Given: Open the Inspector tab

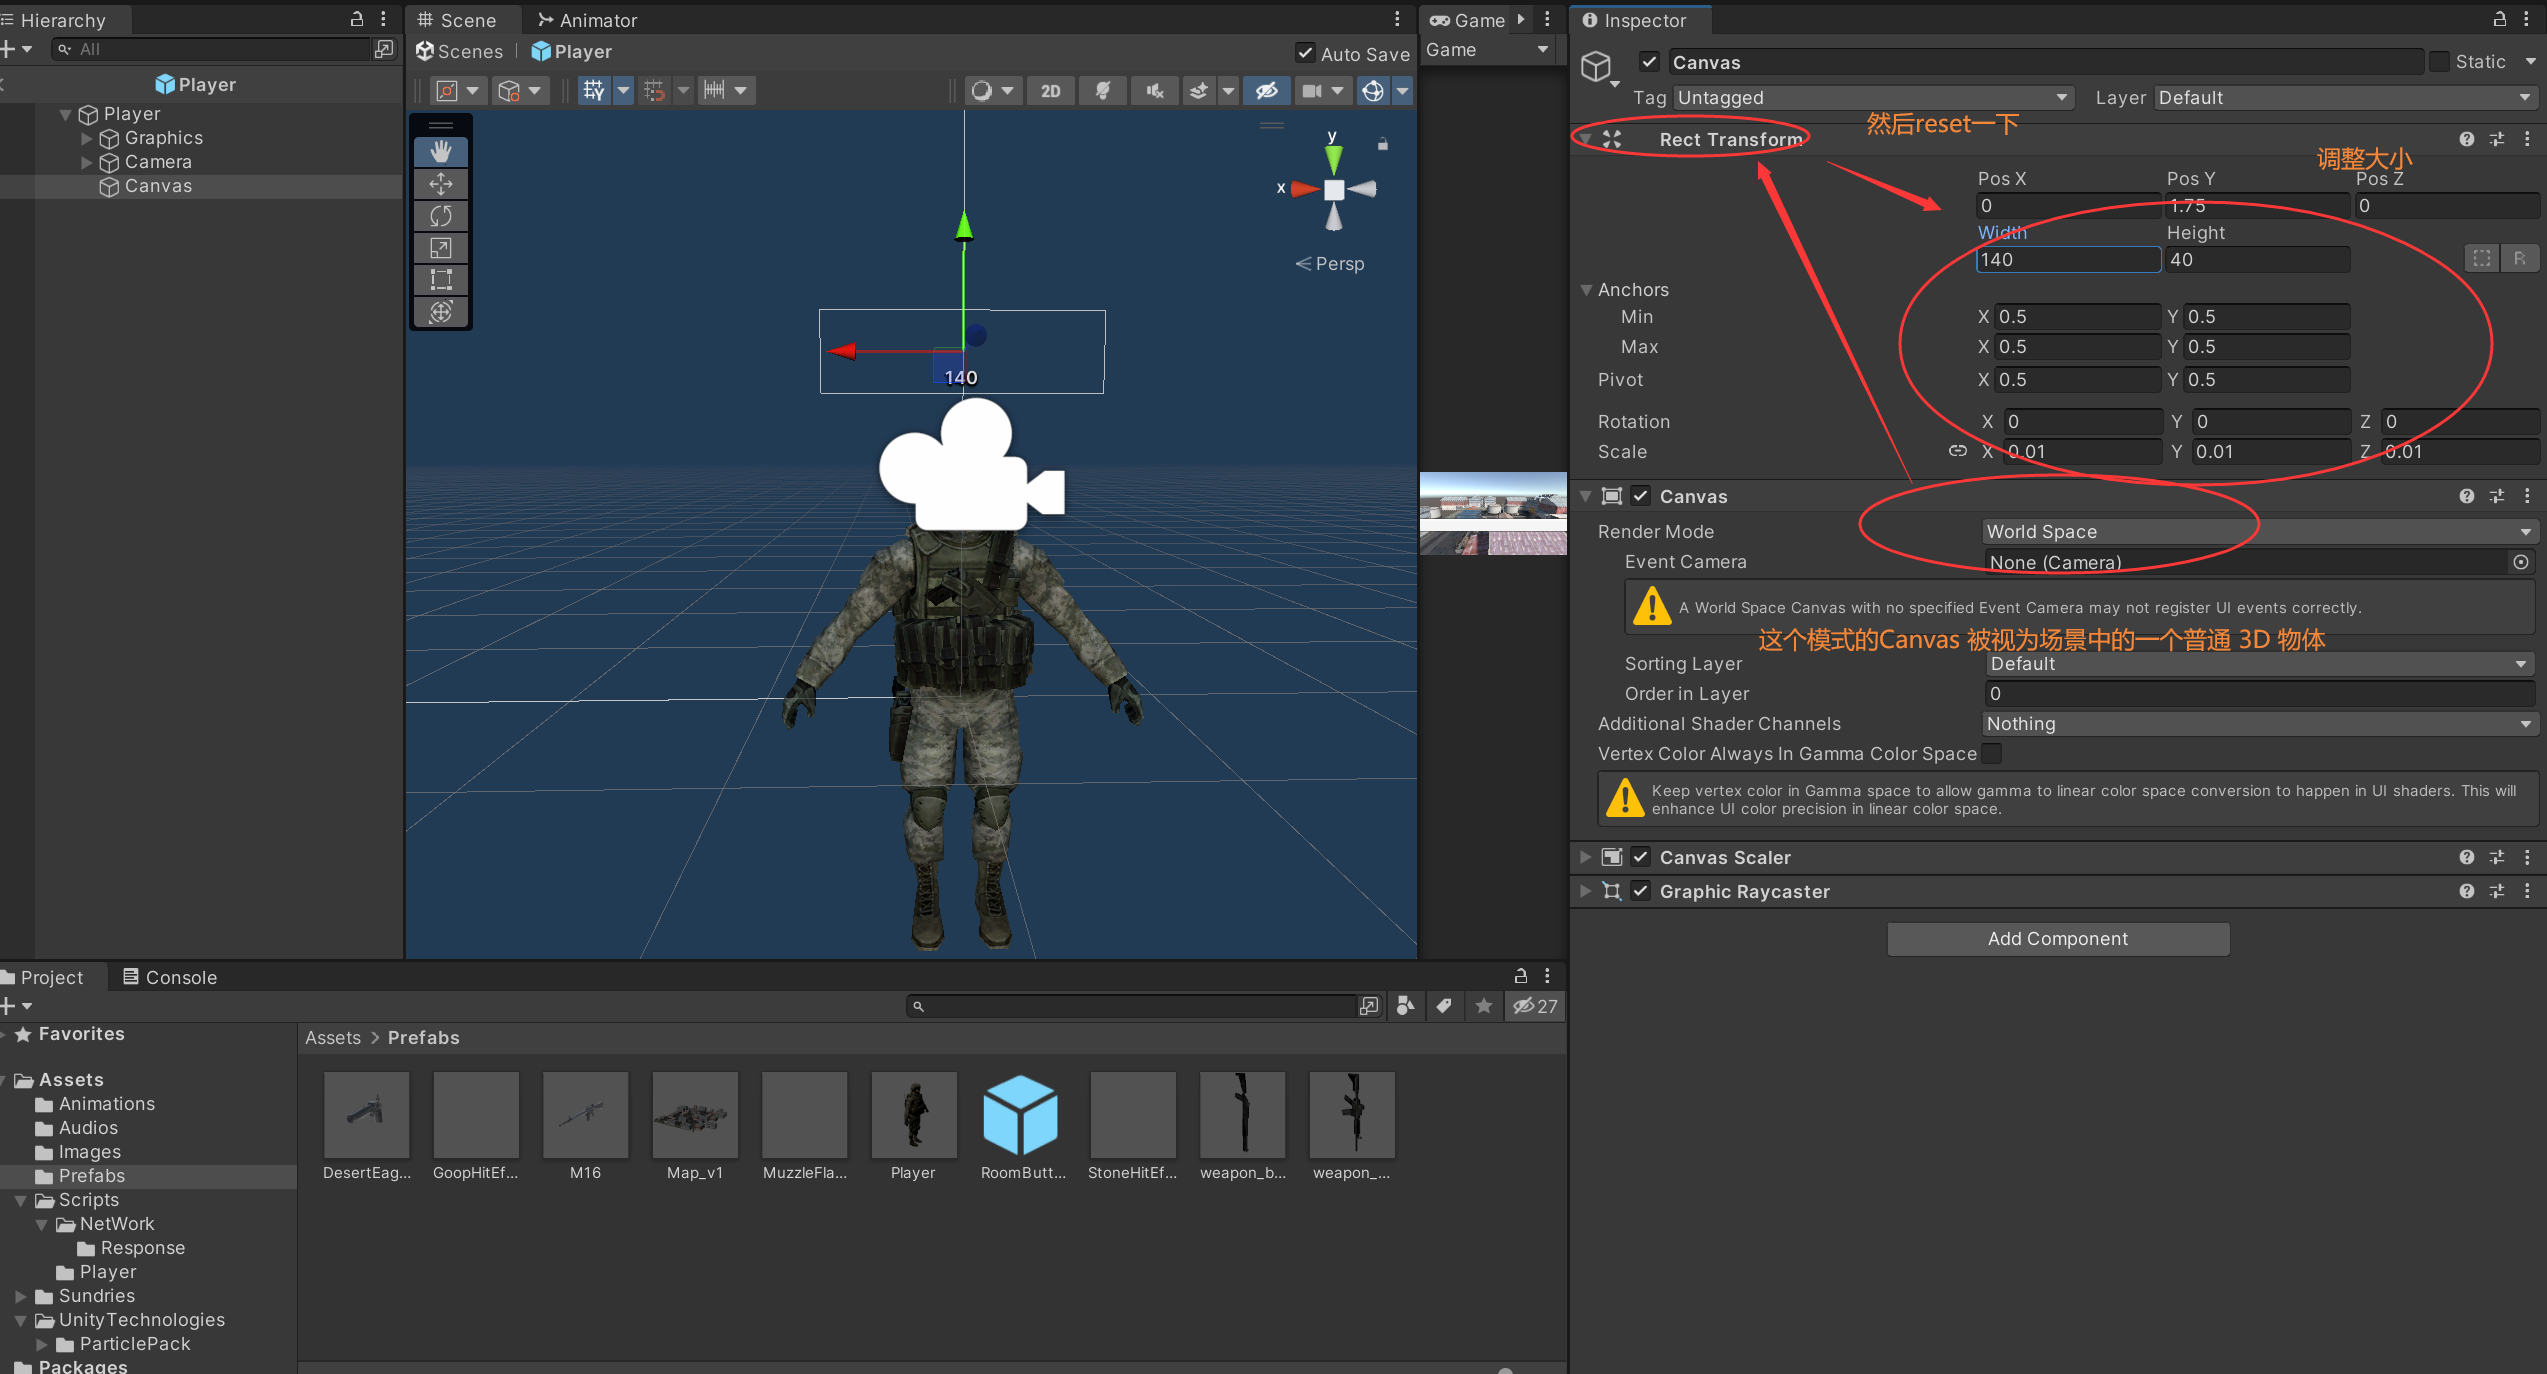Looking at the screenshot, I should (x=1635, y=20).
